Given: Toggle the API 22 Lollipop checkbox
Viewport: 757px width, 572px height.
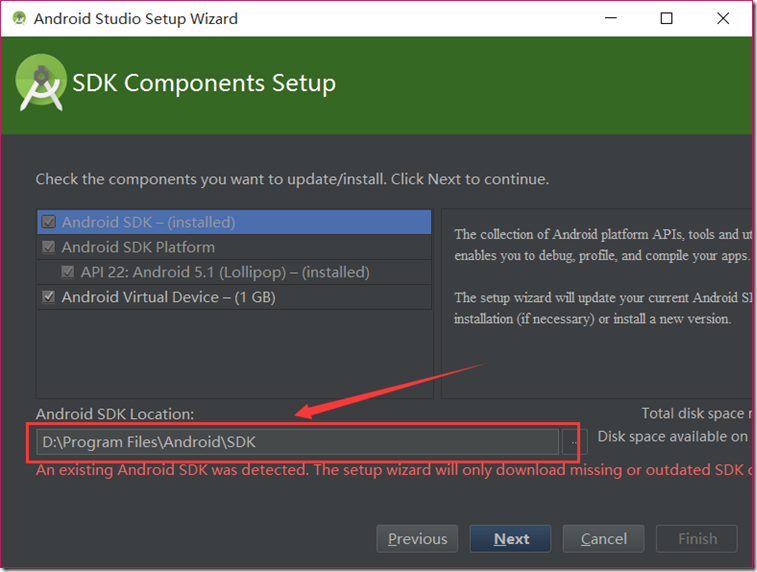Looking at the screenshot, I should click(68, 272).
